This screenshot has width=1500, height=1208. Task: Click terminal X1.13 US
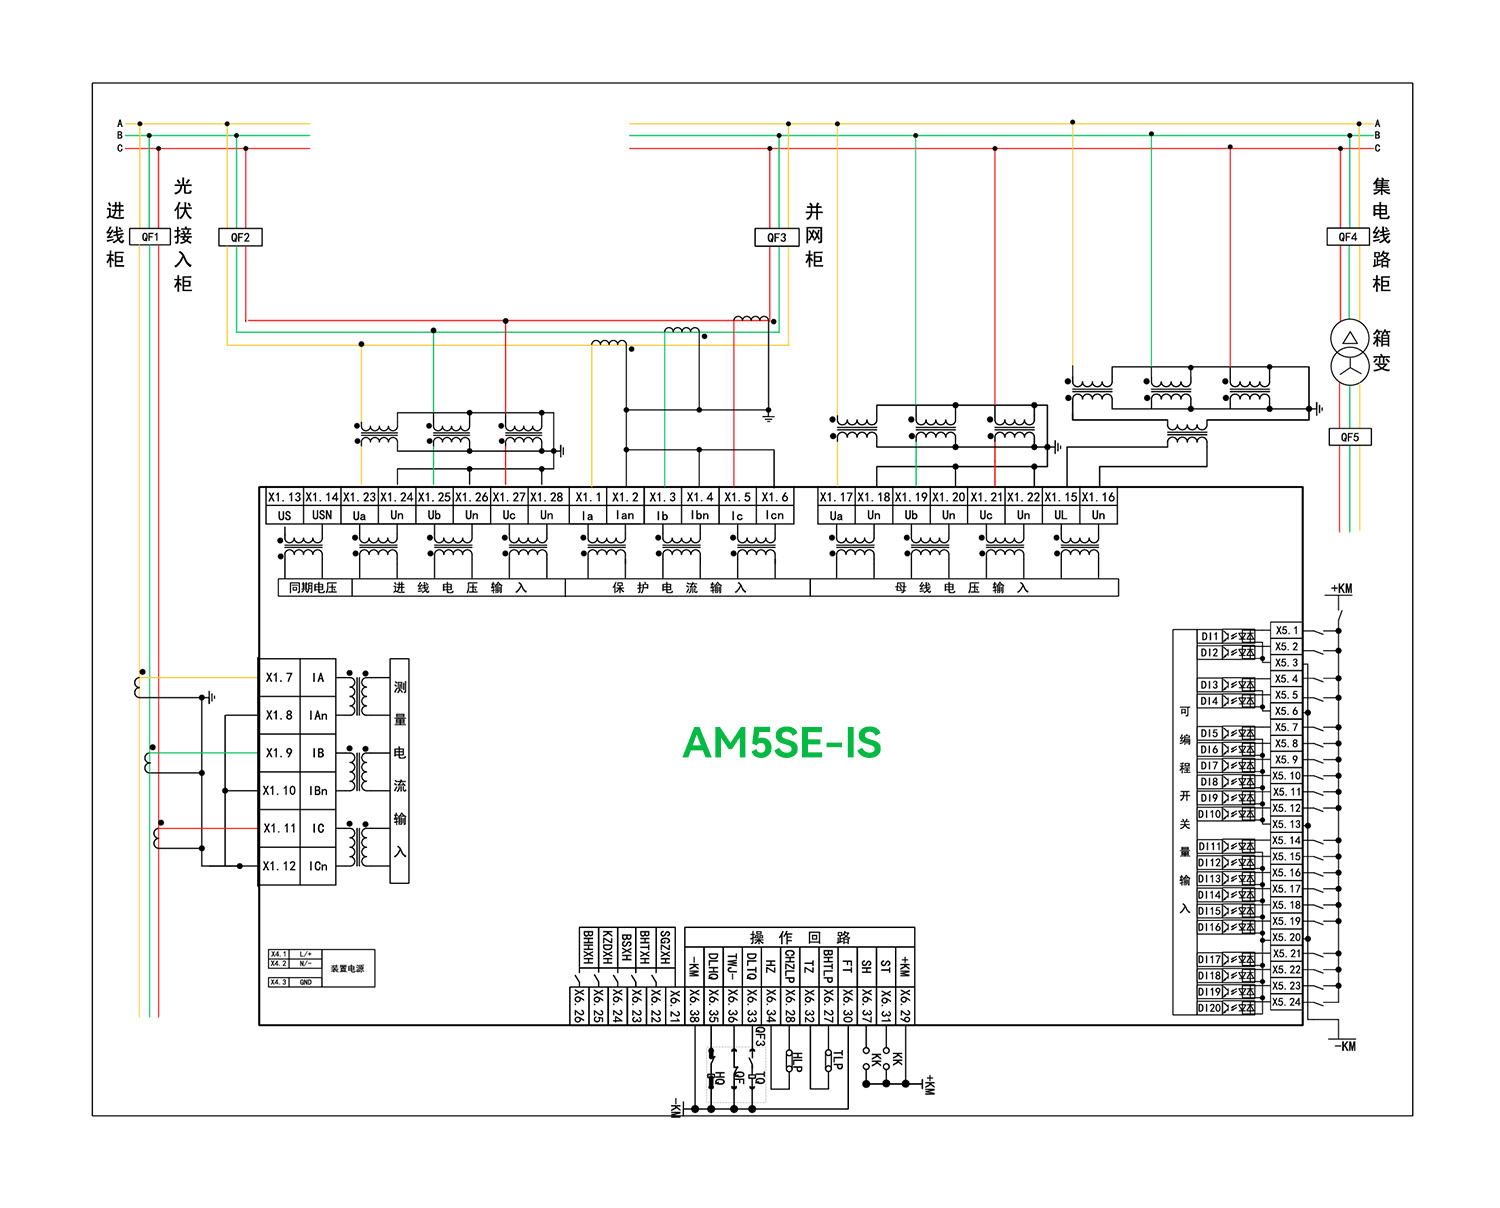(284, 506)
